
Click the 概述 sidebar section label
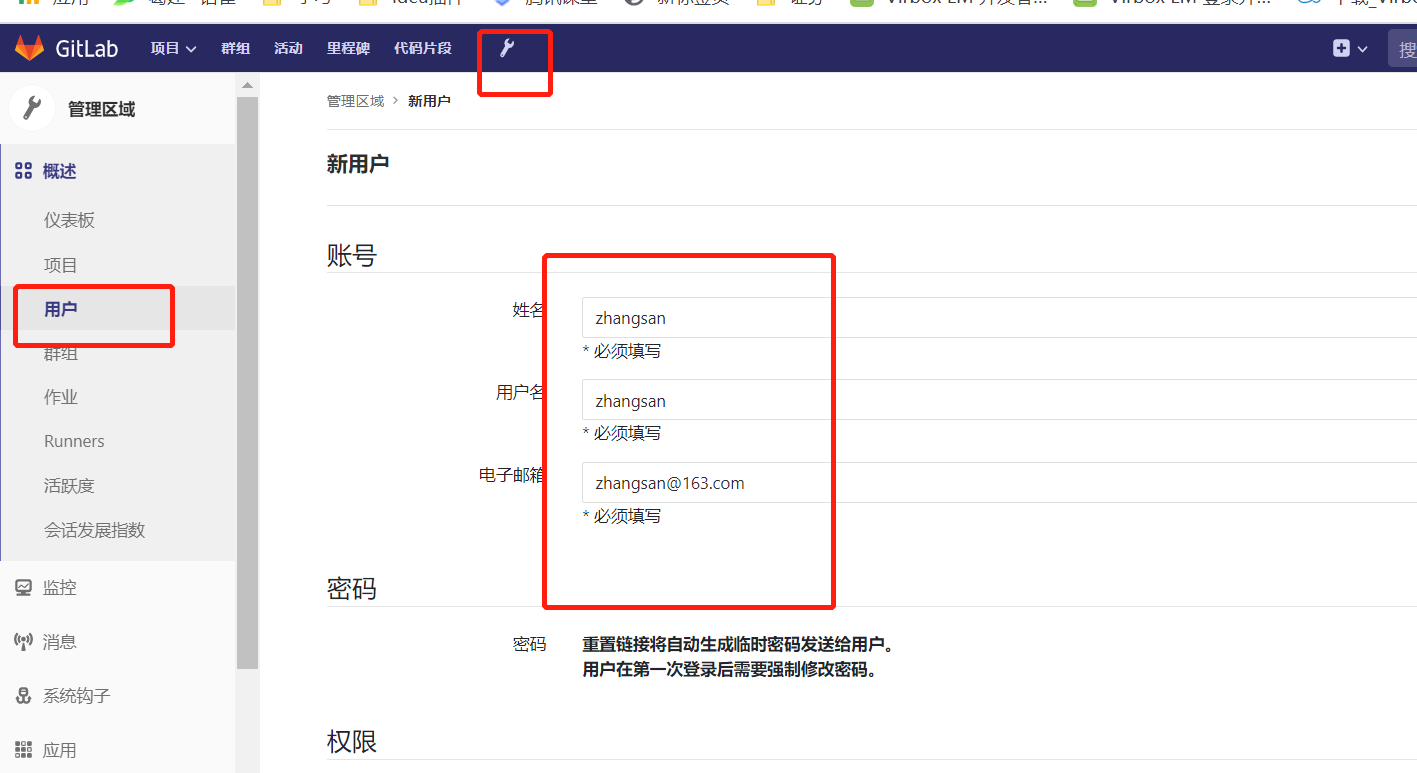click(x=60, y=172)
